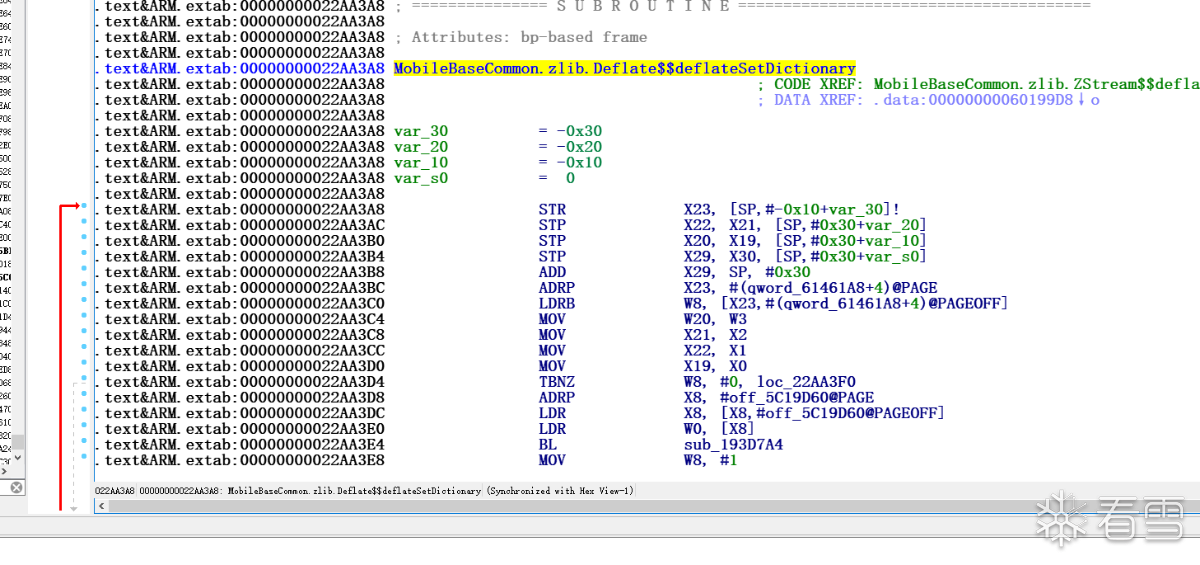Select local variable var_s0 definition
The width and height of the screenshot is (1200, 565).
pos(421,178)
